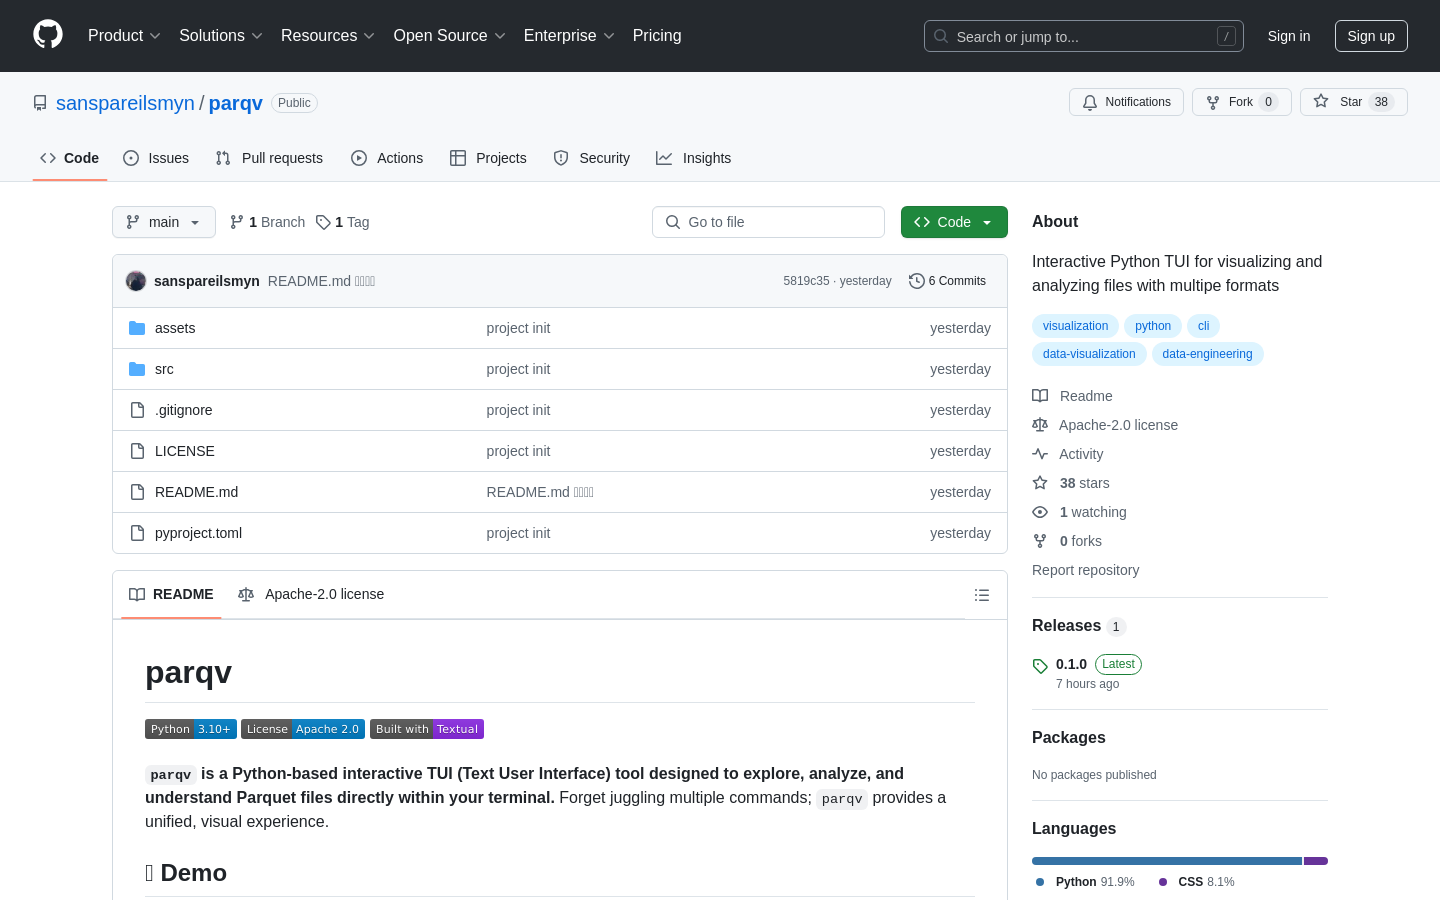Select the Apache-2.0 license tab

(x=311, y=594)
